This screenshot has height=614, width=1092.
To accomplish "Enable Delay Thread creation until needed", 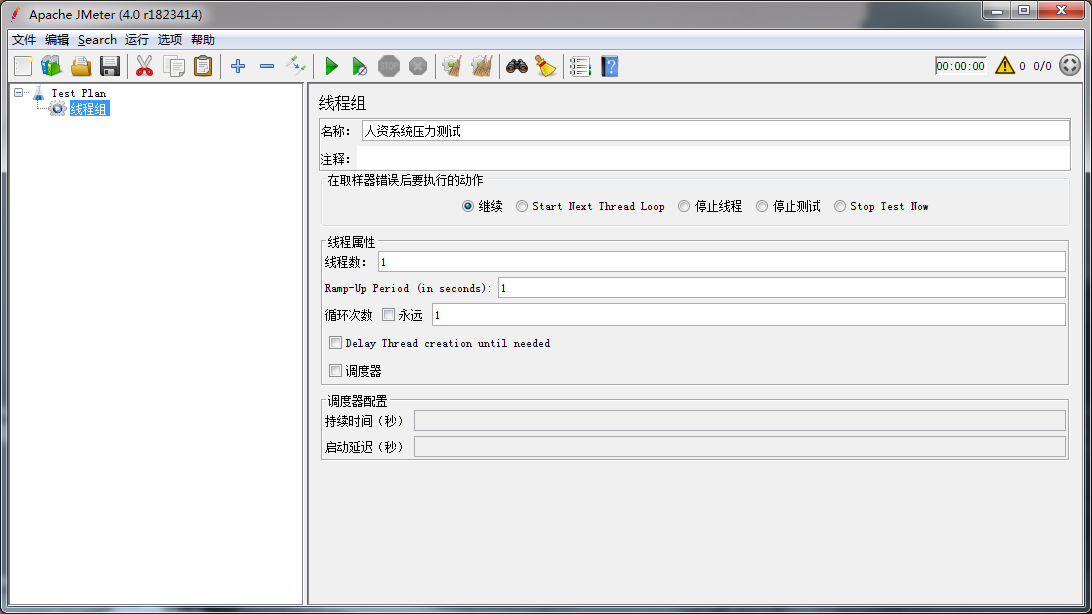I will [x=336, y=343].
